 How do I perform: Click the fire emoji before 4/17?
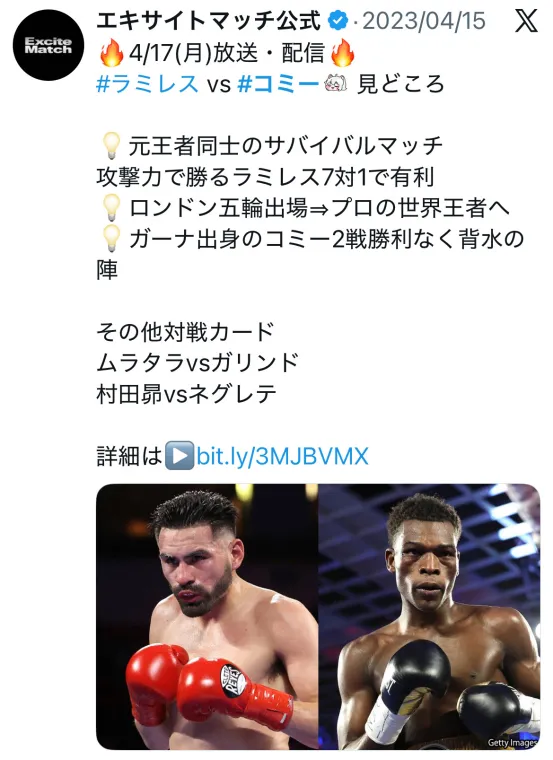[x=111, y=52]
